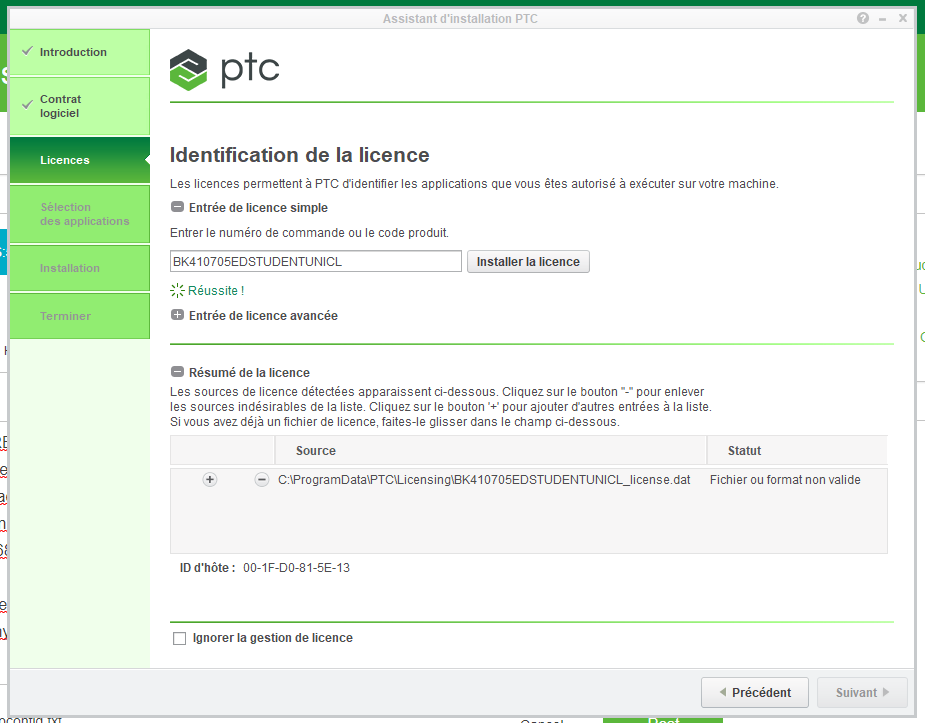Click the Identification de la licence heading
The image size is (925, 723).
[x=300, y=155]
